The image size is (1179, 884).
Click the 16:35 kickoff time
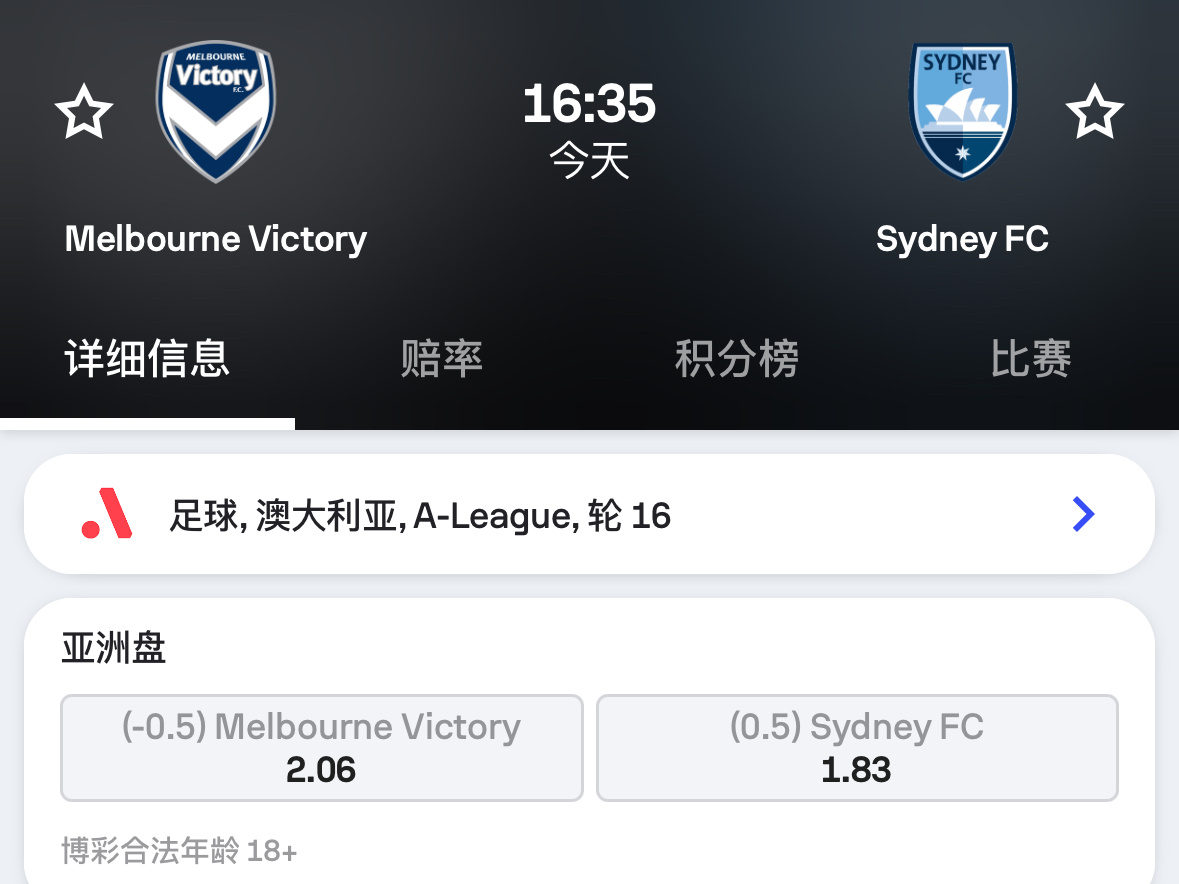click(590, 104)
